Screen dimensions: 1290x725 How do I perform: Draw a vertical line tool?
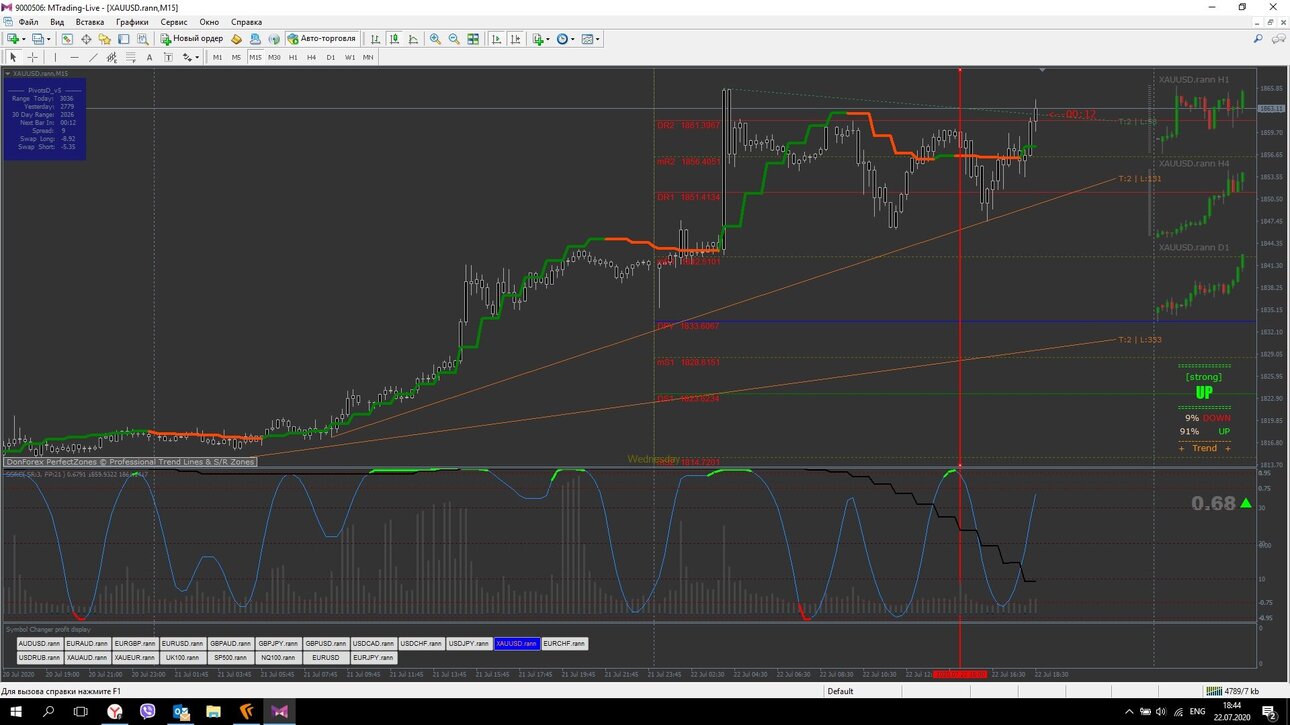point(55,57)
